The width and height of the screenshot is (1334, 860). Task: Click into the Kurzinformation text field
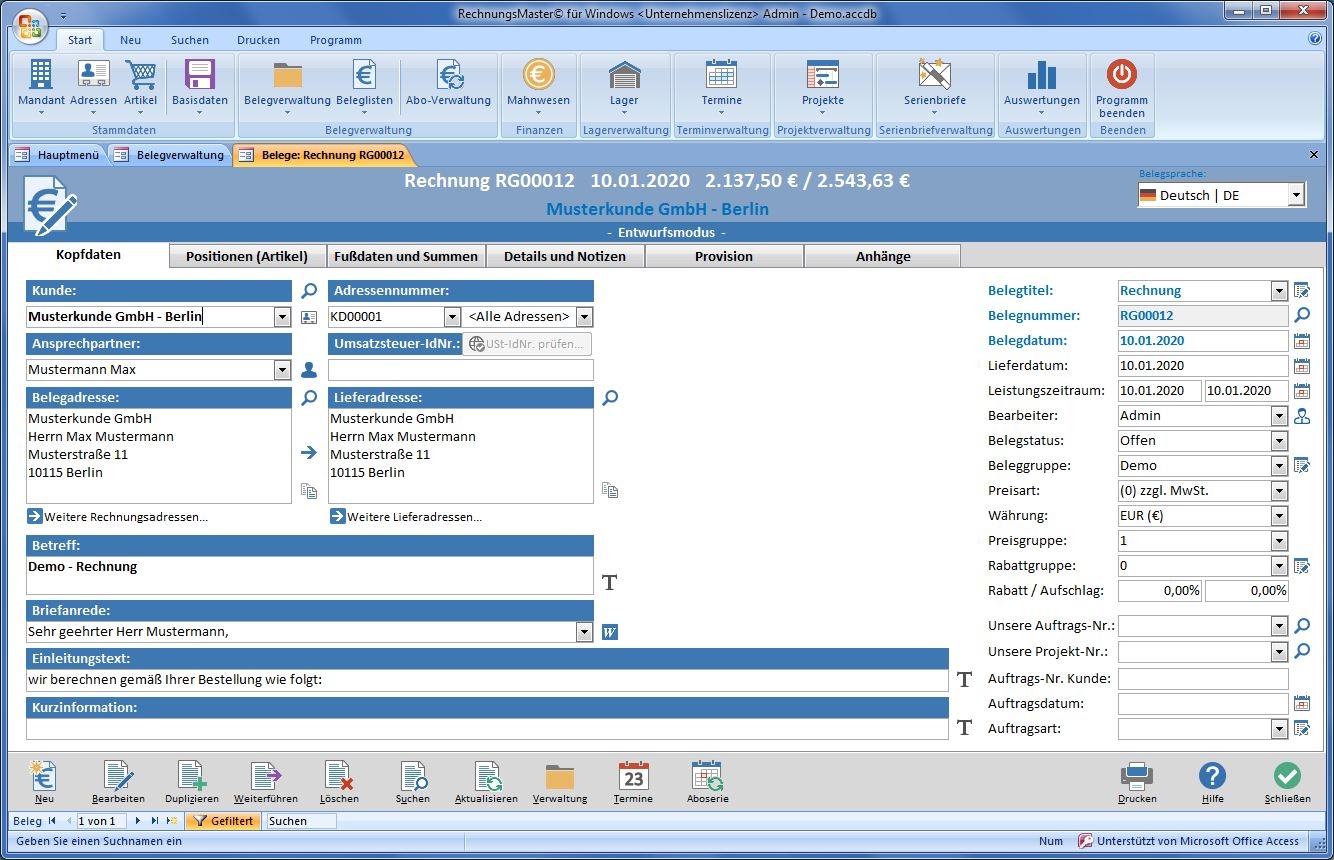[486, 729]
